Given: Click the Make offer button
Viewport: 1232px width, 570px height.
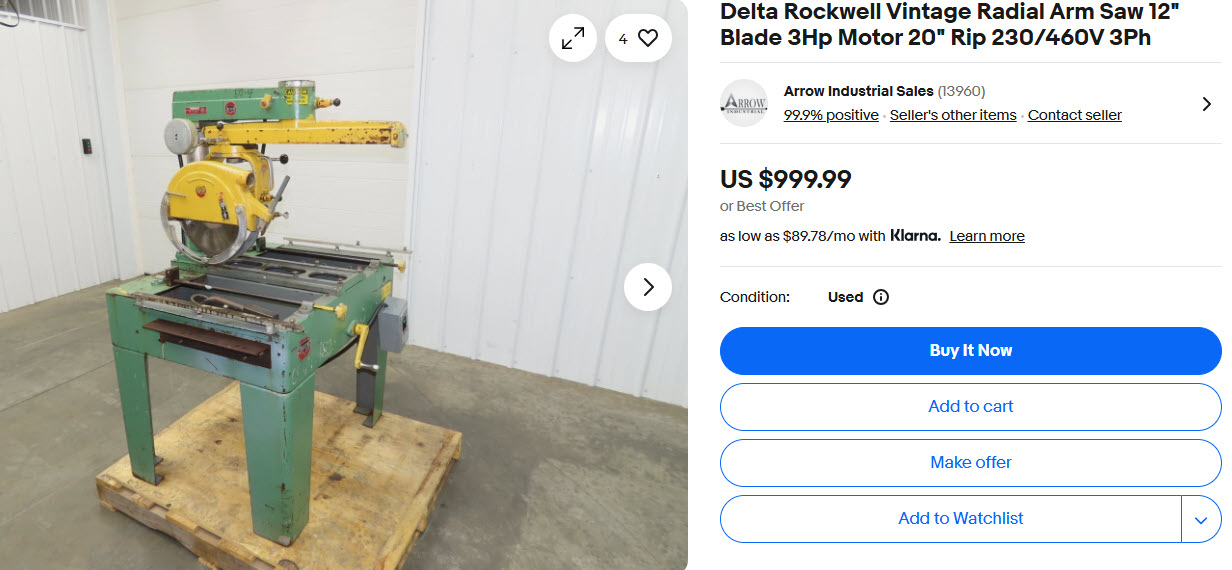Looking at the screenshot, I should pyautogui.click(x=971, y=463).
